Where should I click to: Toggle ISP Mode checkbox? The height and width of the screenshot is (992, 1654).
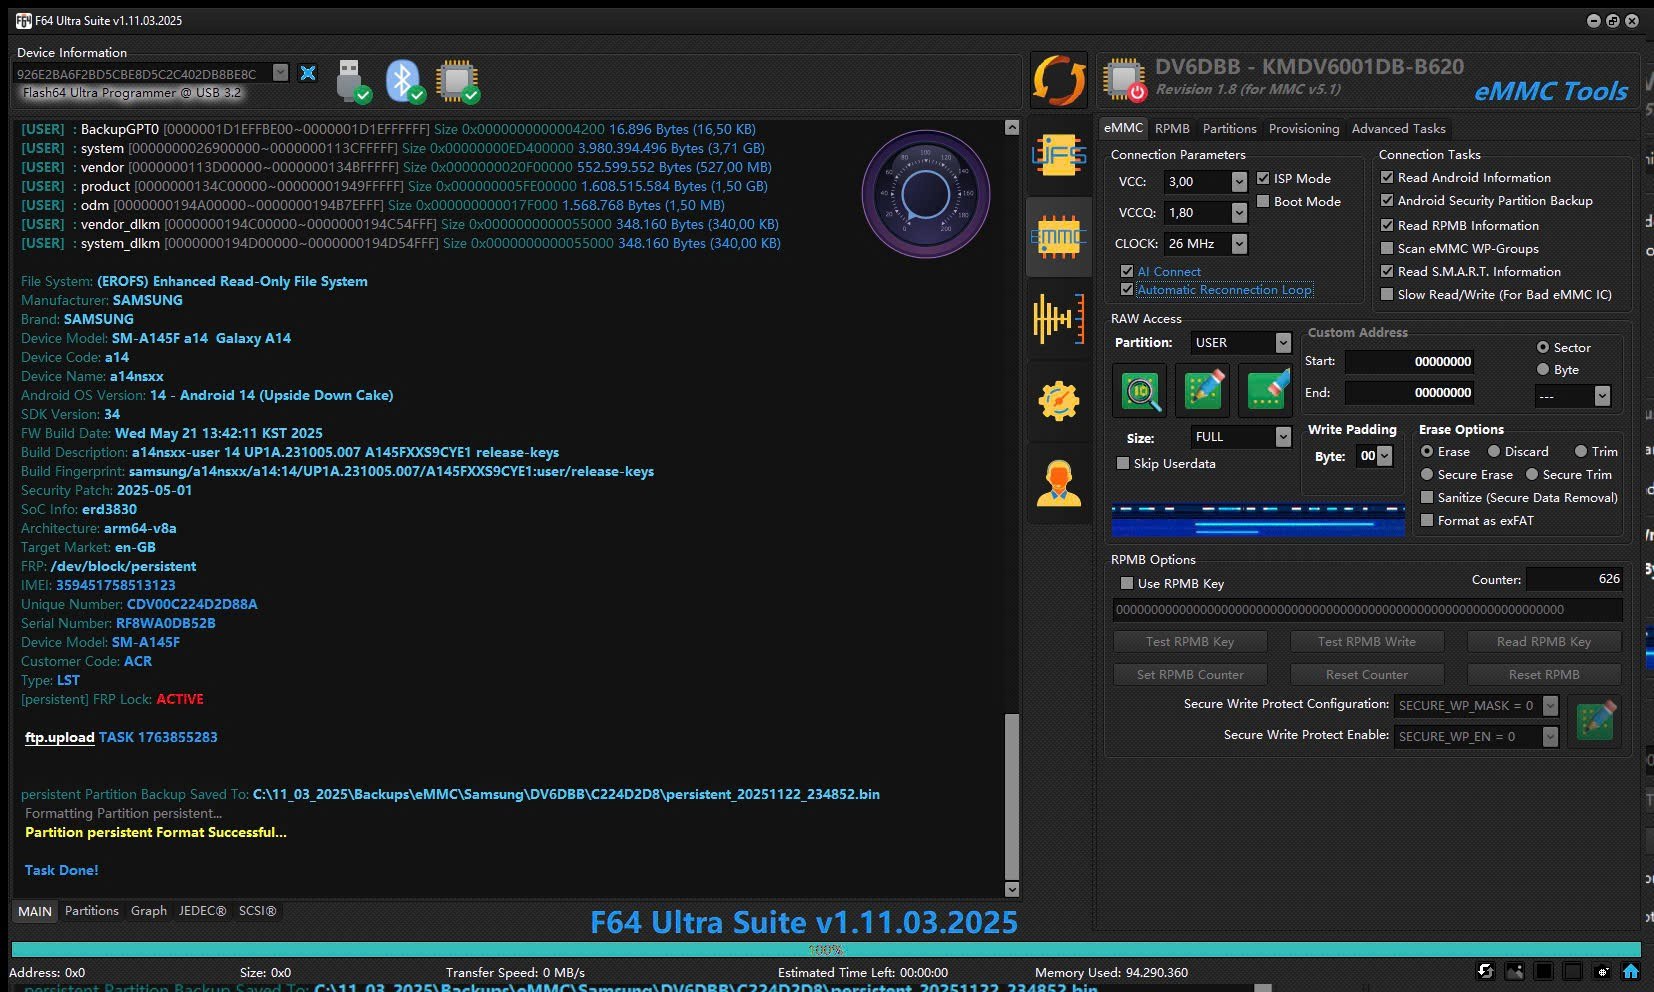click(x=1263, y=178)
